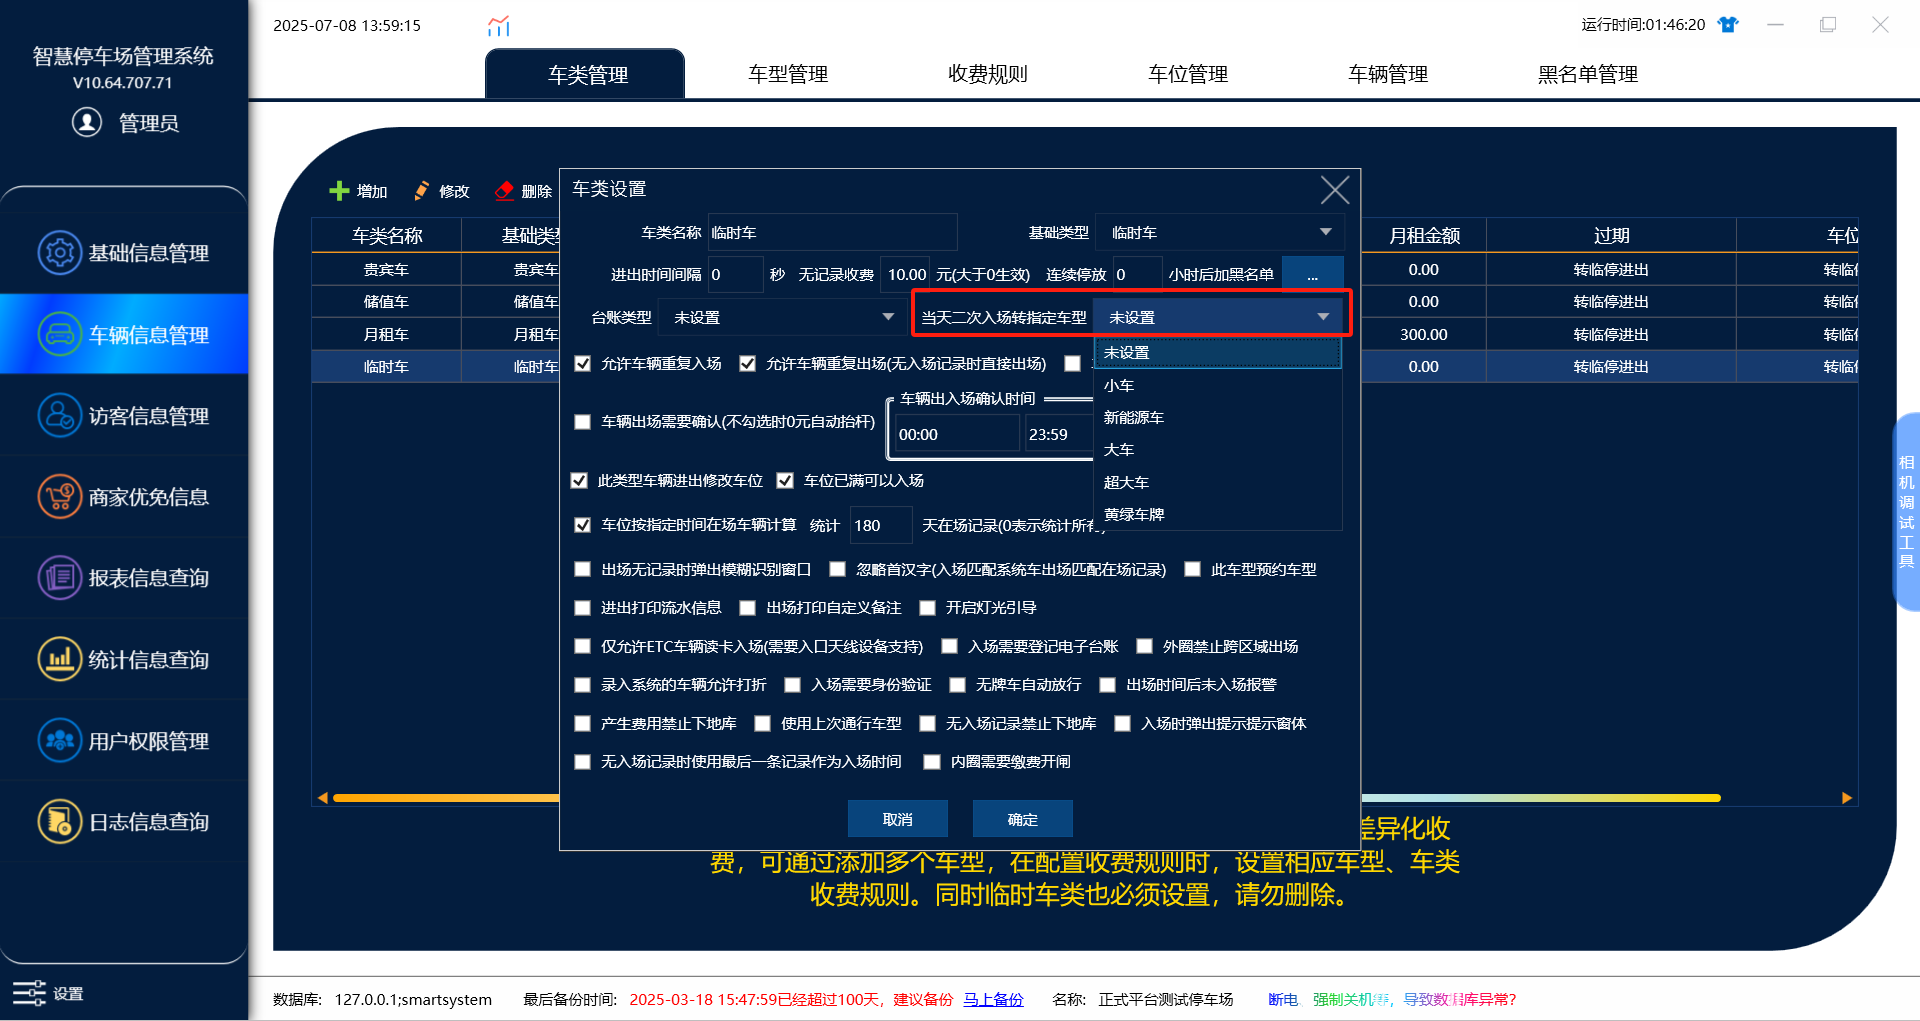Click the 确定 button

coord(1023,819)
